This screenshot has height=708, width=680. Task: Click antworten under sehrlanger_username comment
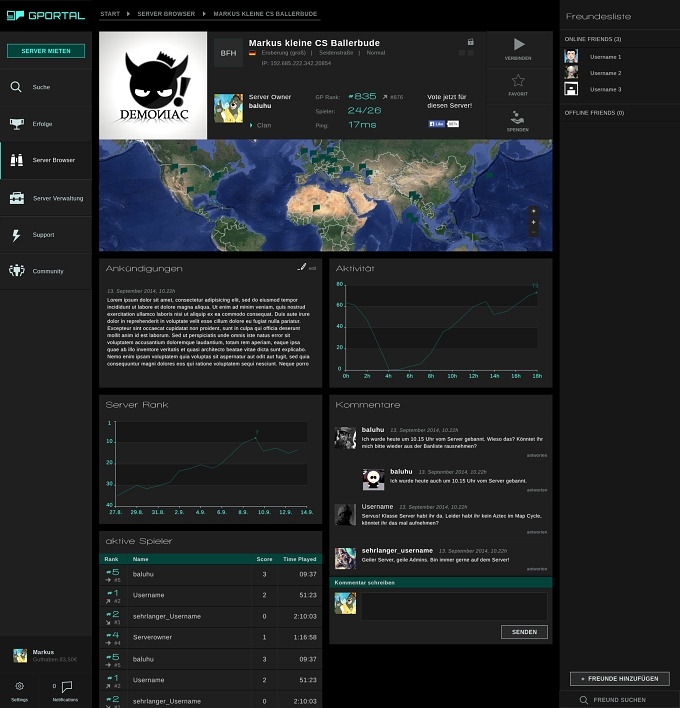point(536,569)
